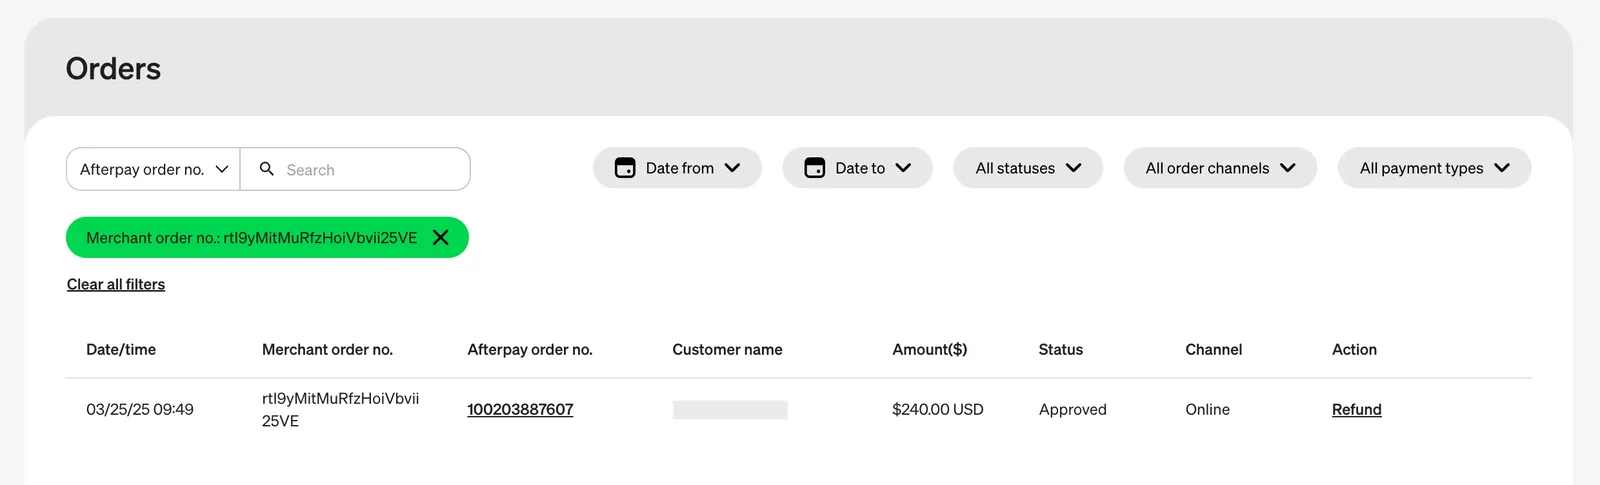Viewport: 1600px width, 485px height.
Task: Click the Afterpay order no. column header
Action: pyautogui.click(x=530, y=349)
